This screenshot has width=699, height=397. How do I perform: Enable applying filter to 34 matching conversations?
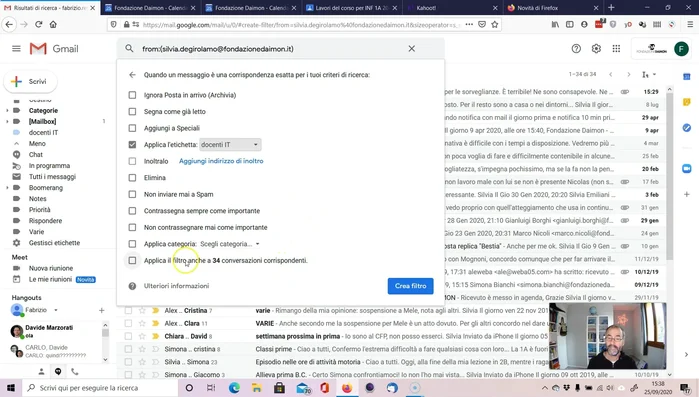coord(132,260)
